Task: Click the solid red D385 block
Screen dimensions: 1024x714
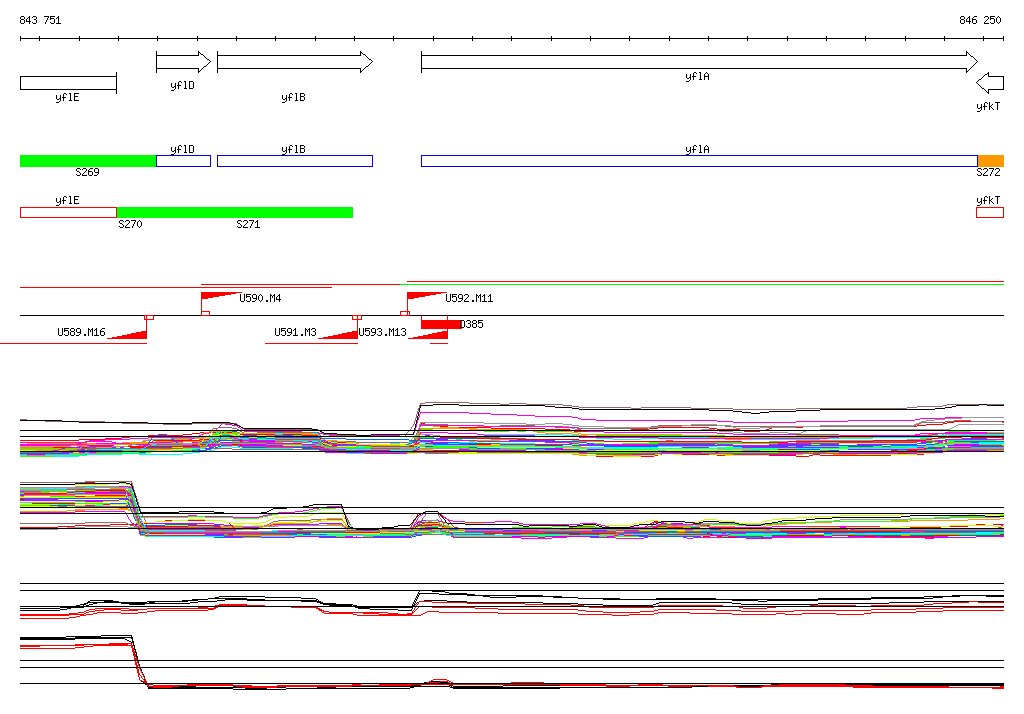Action: [441, 324]
